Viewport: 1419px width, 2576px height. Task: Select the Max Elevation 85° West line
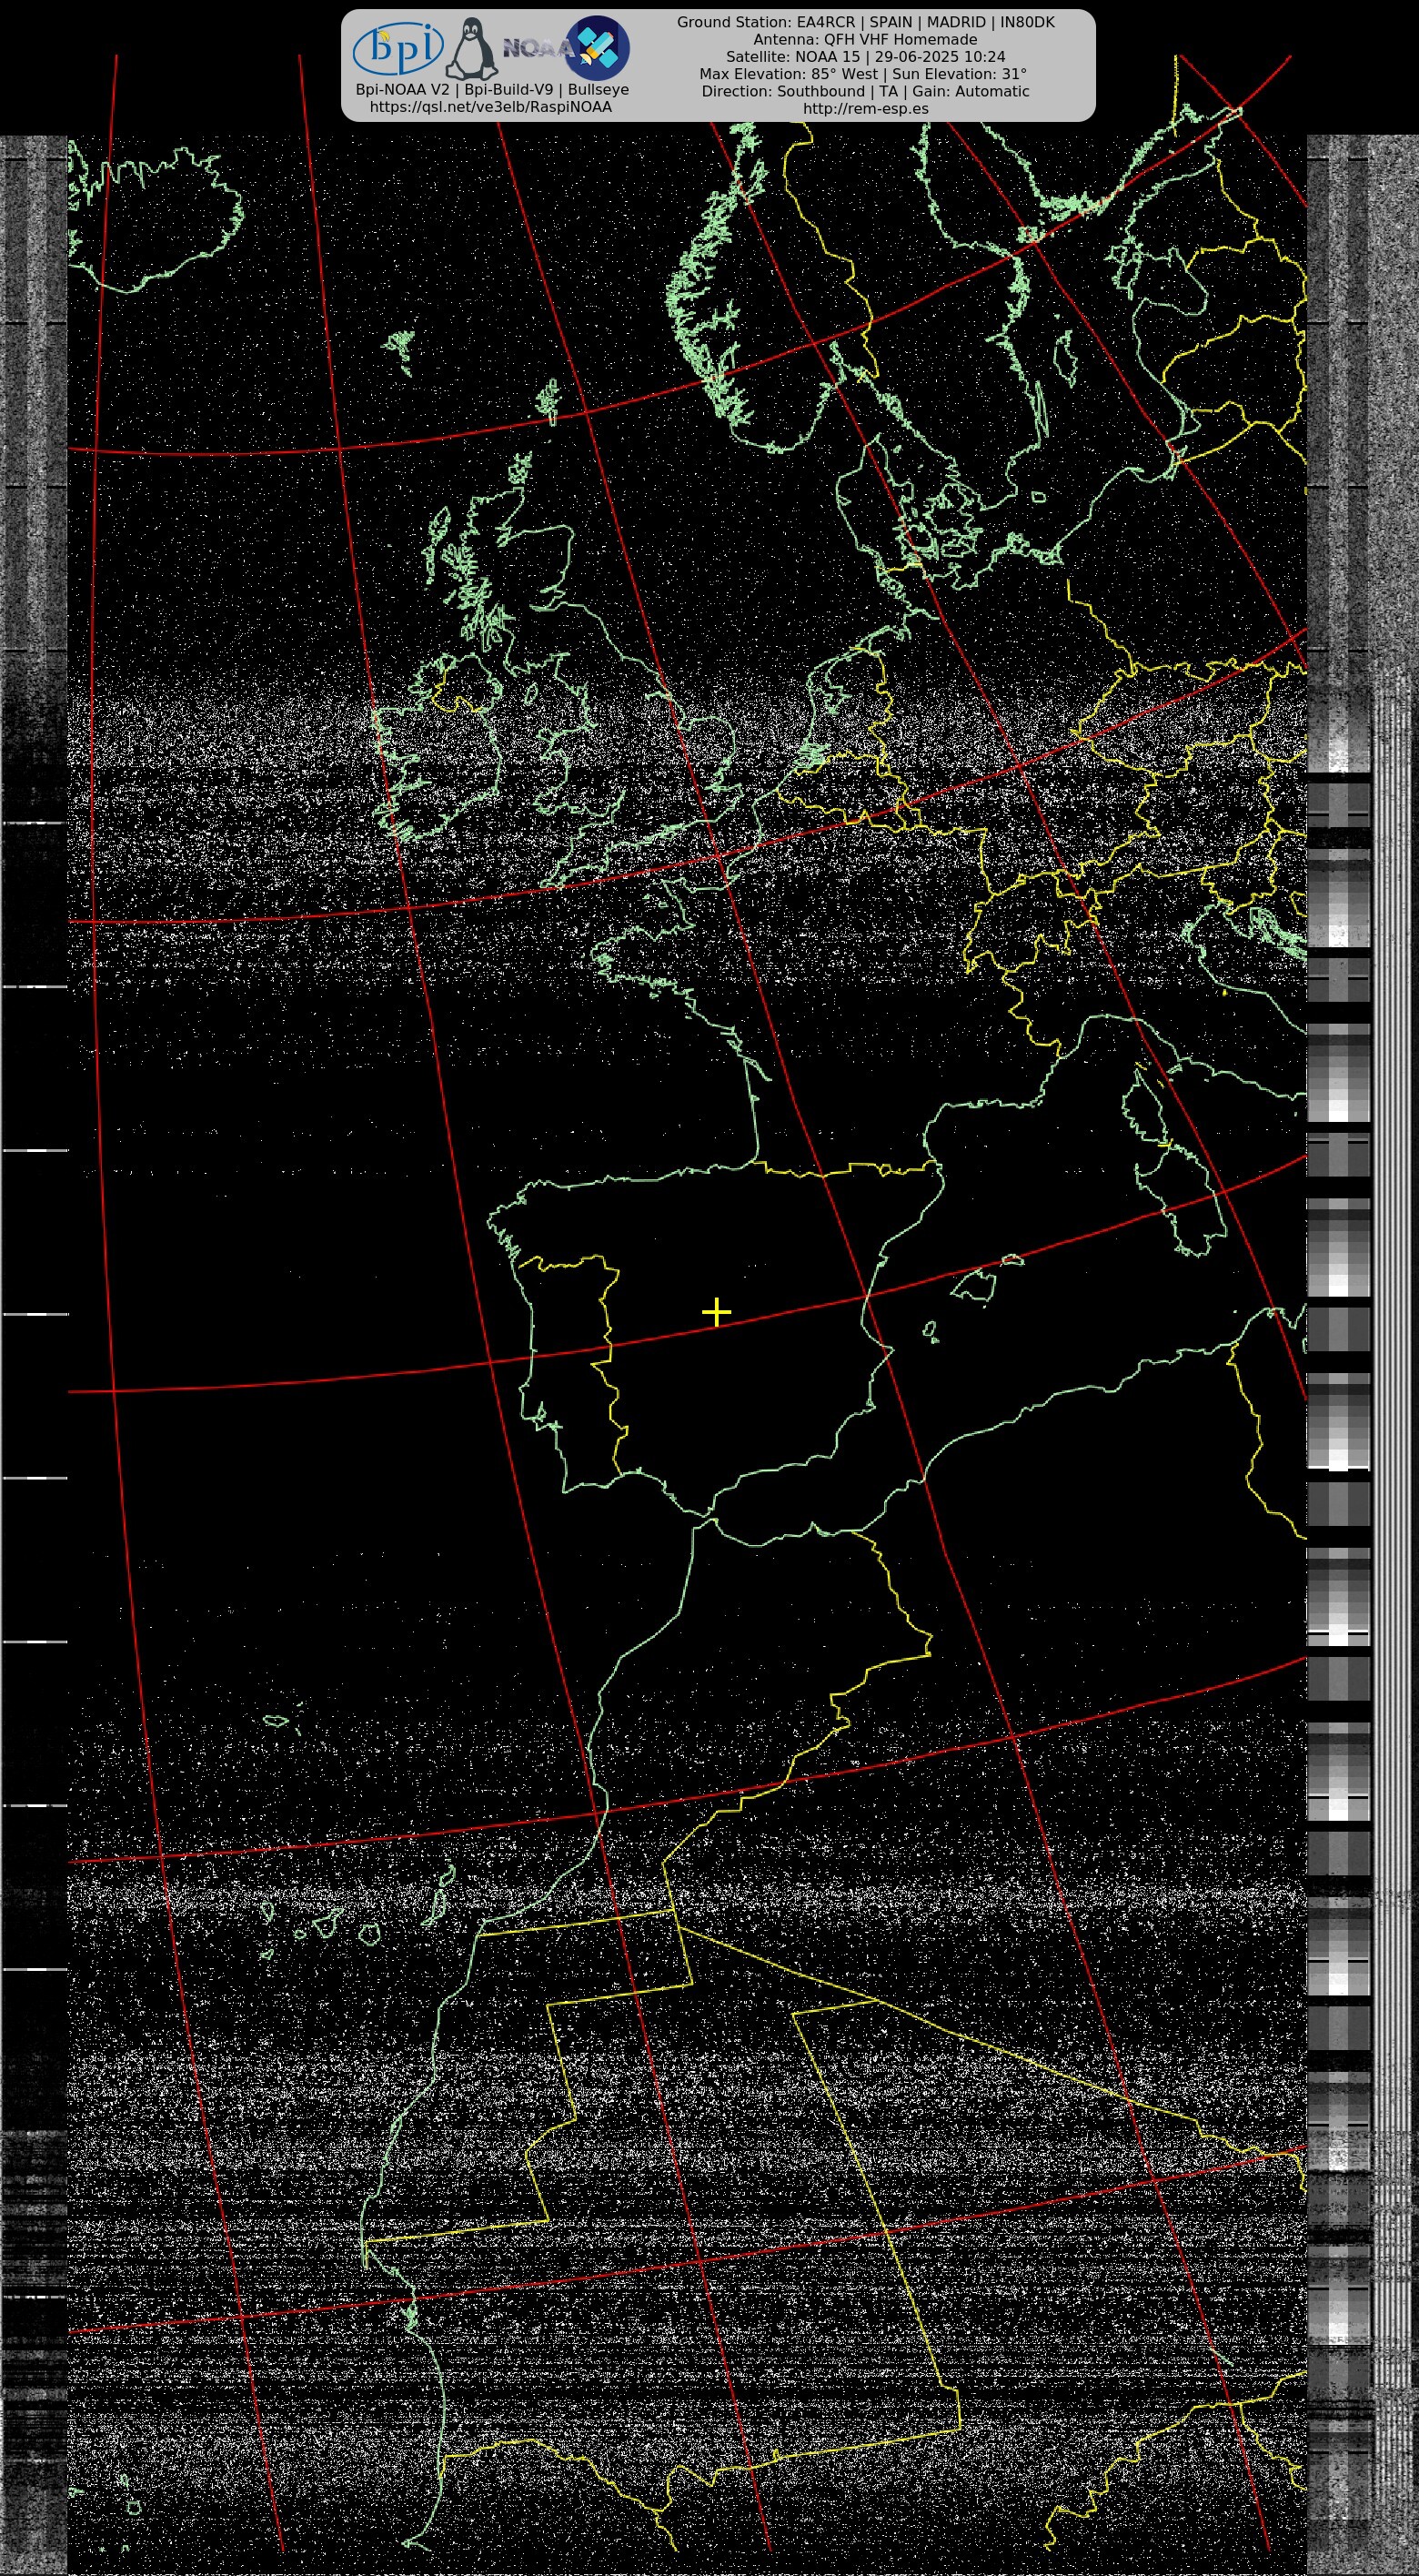pyautogui.click(x=863, y=74)
